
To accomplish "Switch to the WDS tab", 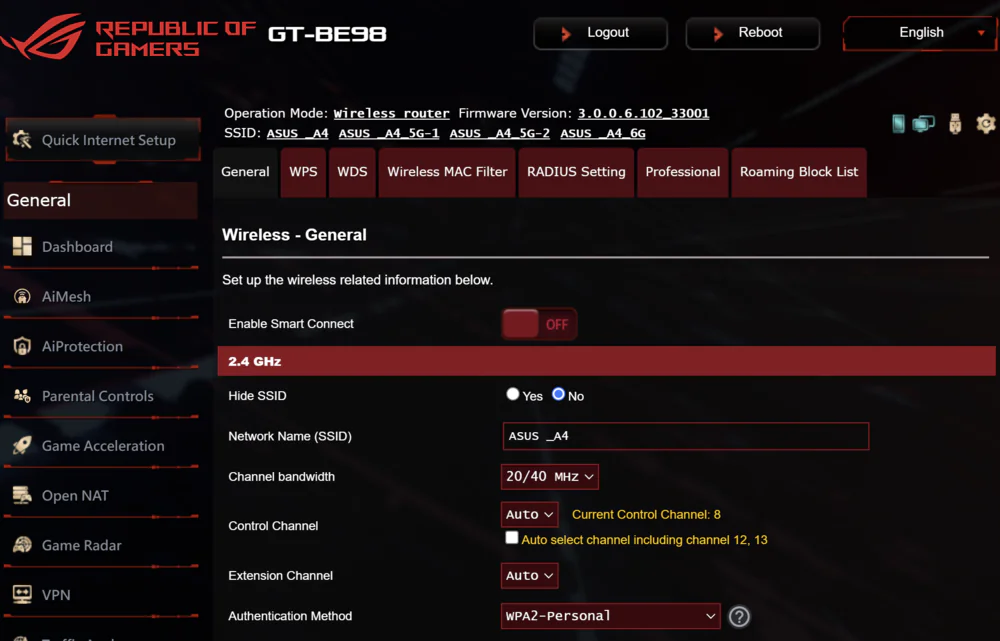I will [x=352, y=172].
